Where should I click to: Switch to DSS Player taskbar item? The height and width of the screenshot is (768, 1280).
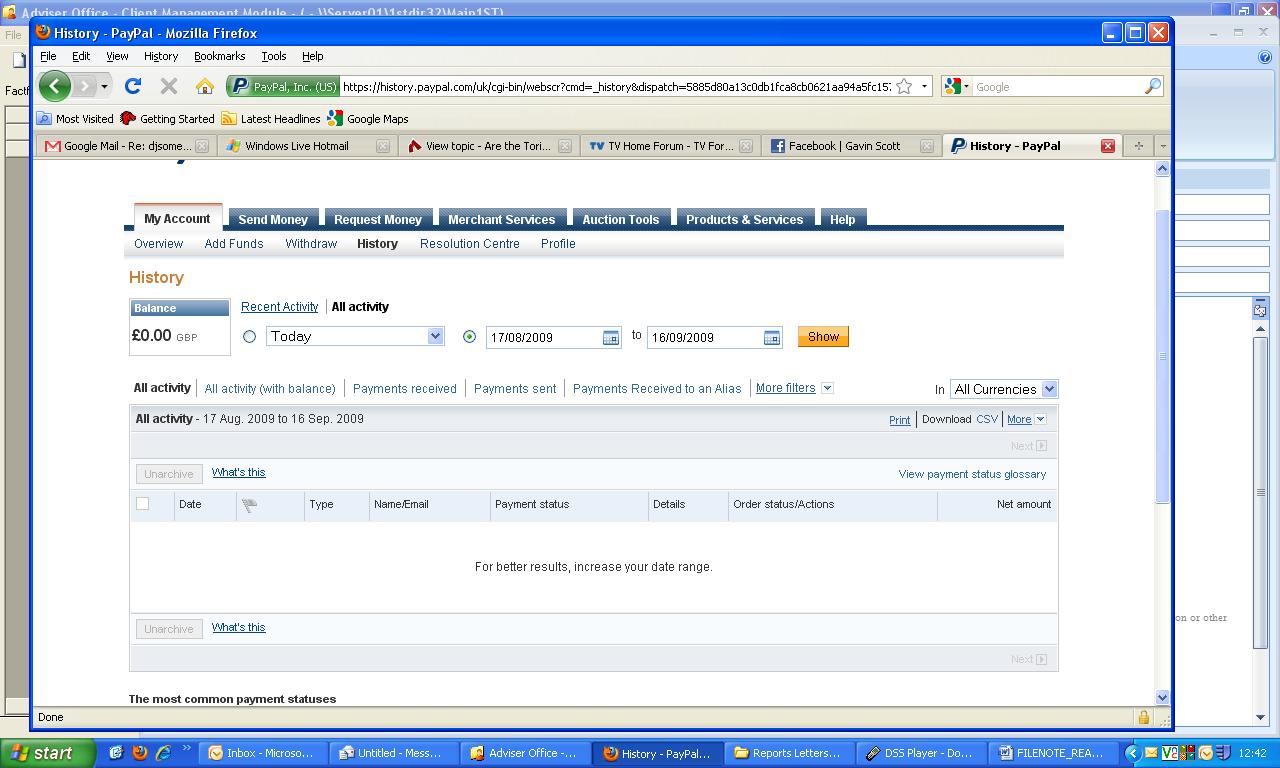coord(919,753)
